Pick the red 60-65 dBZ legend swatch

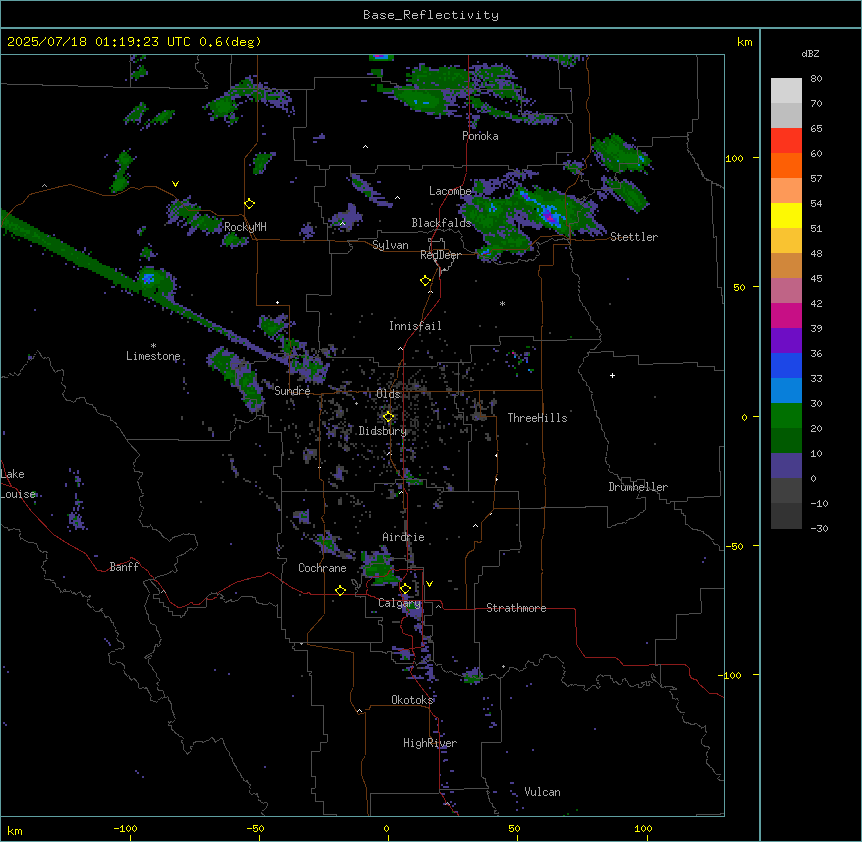point(786,141)
